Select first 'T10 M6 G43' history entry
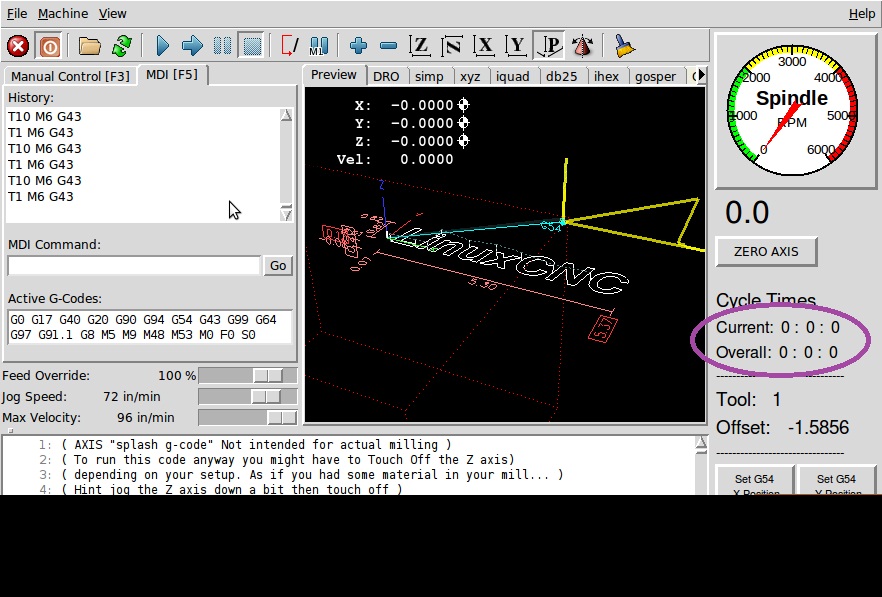The width and height of the screenshot is (882, 597). tap(45, 116)
